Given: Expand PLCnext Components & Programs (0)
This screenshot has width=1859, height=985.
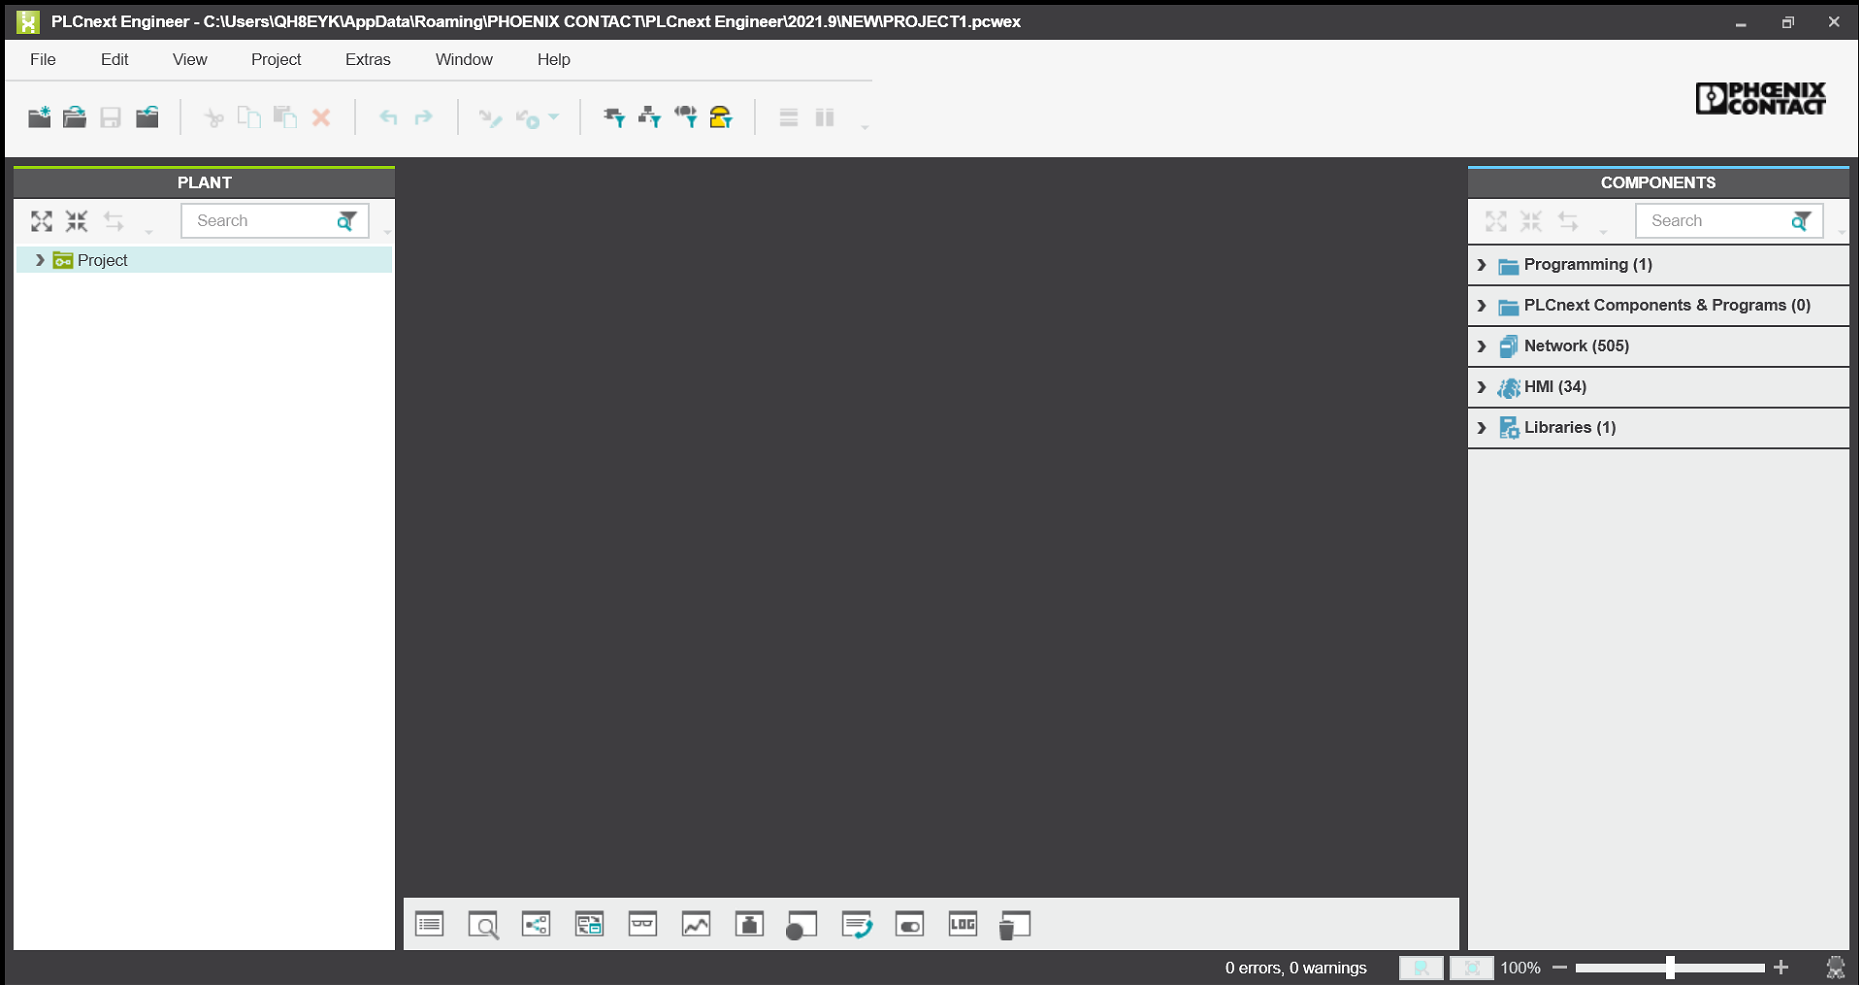Looking at the screenshot, I should pos(1482,306).
